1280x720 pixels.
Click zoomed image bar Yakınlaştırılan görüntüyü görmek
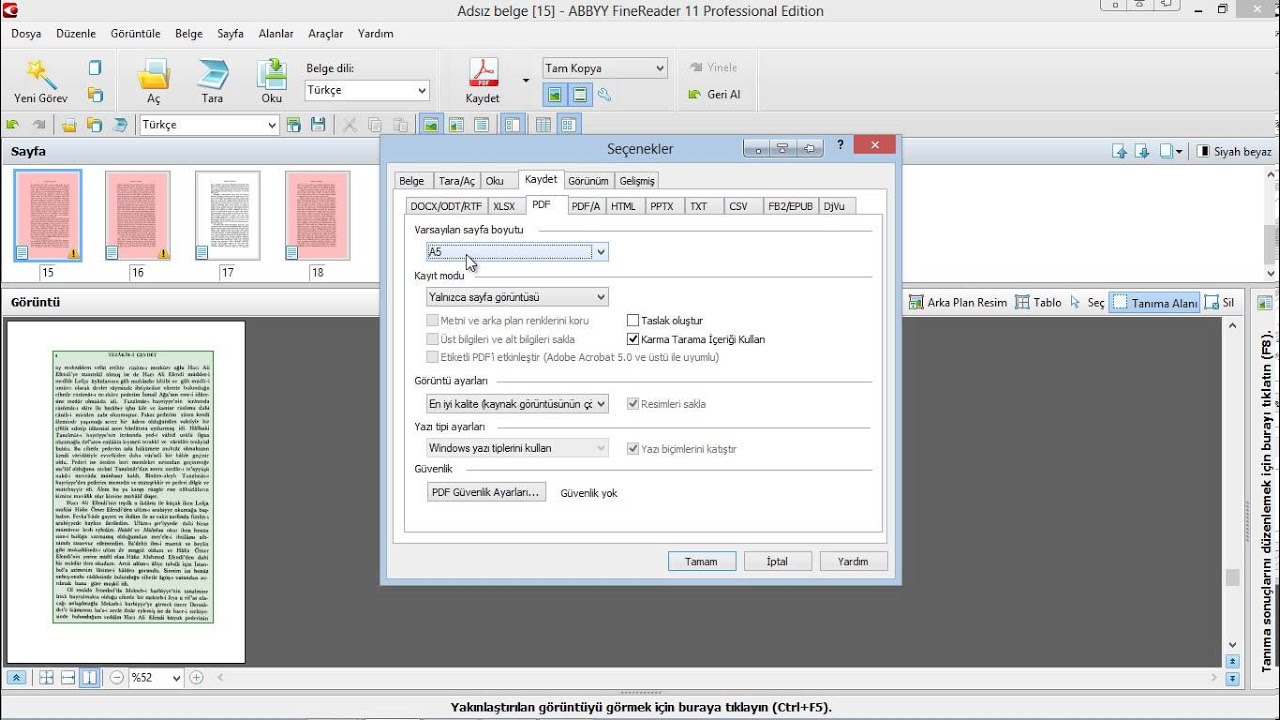(640, 707)
